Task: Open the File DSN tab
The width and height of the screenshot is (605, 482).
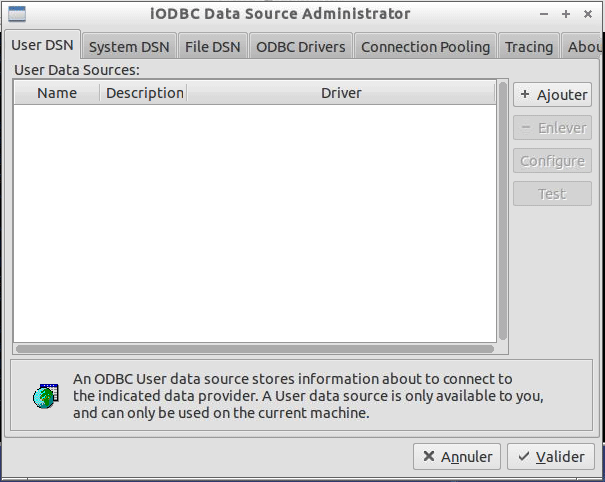Action: tap(213, 47)
